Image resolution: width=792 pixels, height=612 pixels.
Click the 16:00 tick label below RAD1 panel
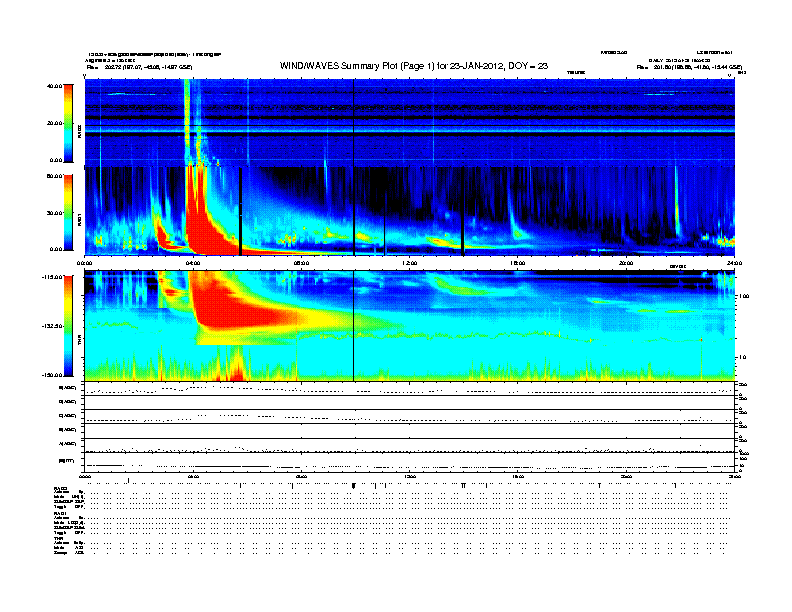point(518,263)
